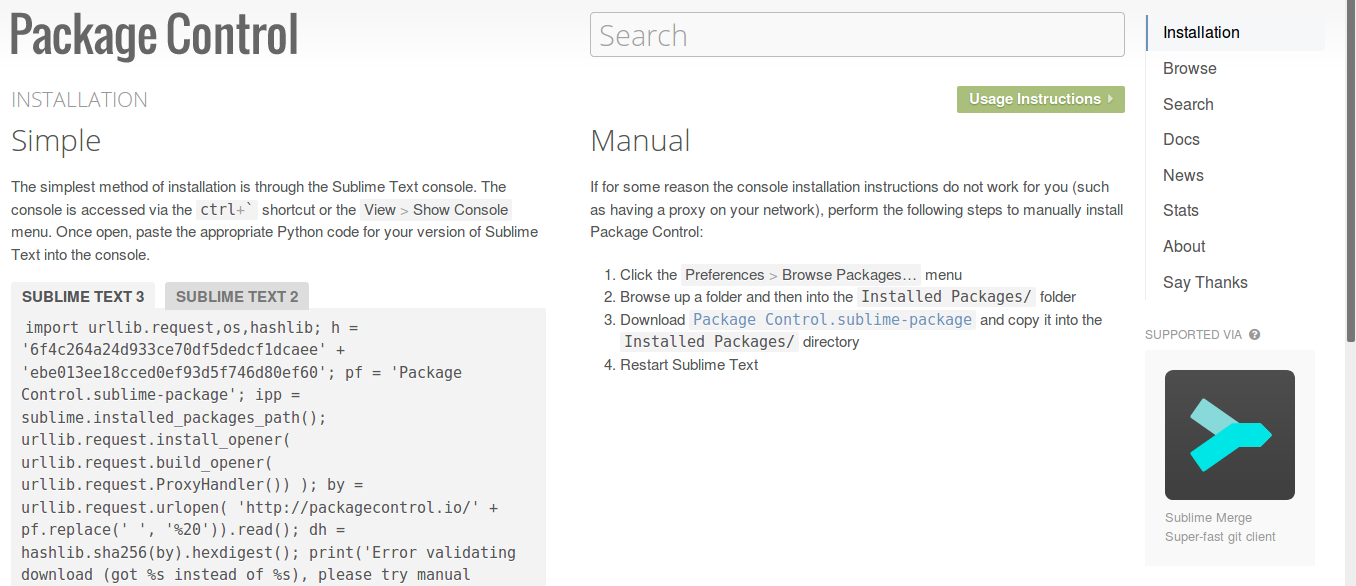Click the Sublime Merge label text

tap(1207, 517)
